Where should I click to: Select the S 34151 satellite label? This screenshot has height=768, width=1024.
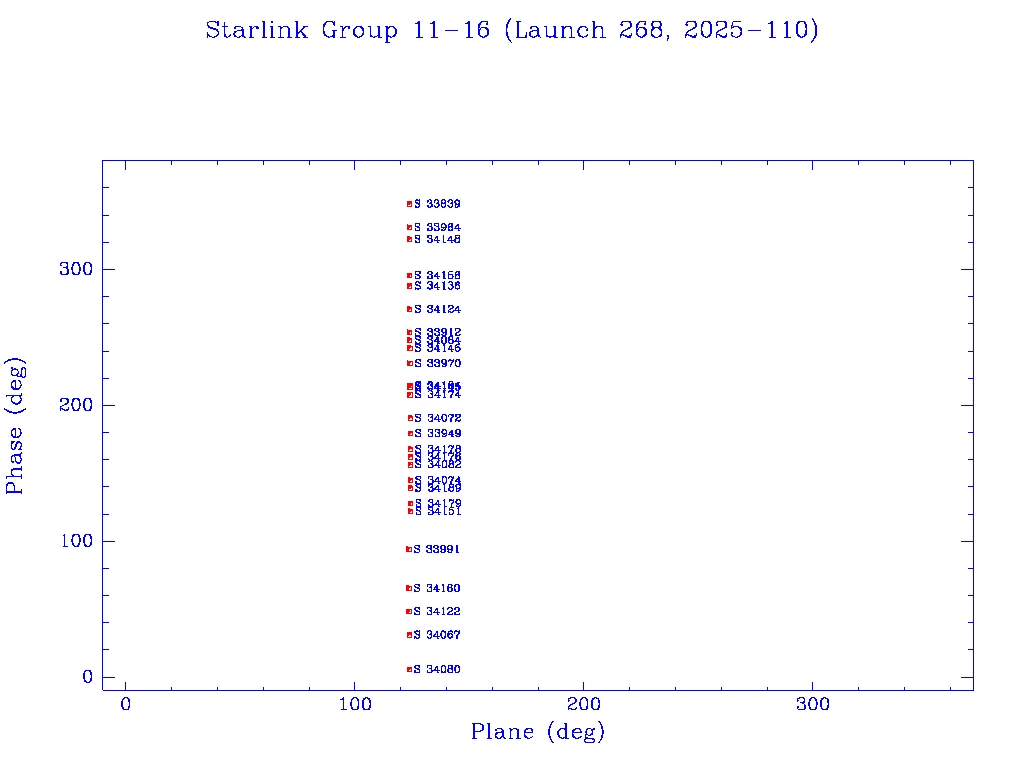click(438, 511)
